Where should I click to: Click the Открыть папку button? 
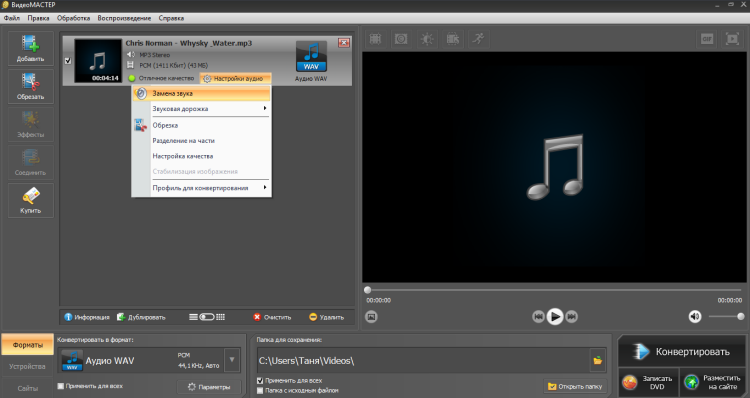pyautogui.click(x=574, y=386)
